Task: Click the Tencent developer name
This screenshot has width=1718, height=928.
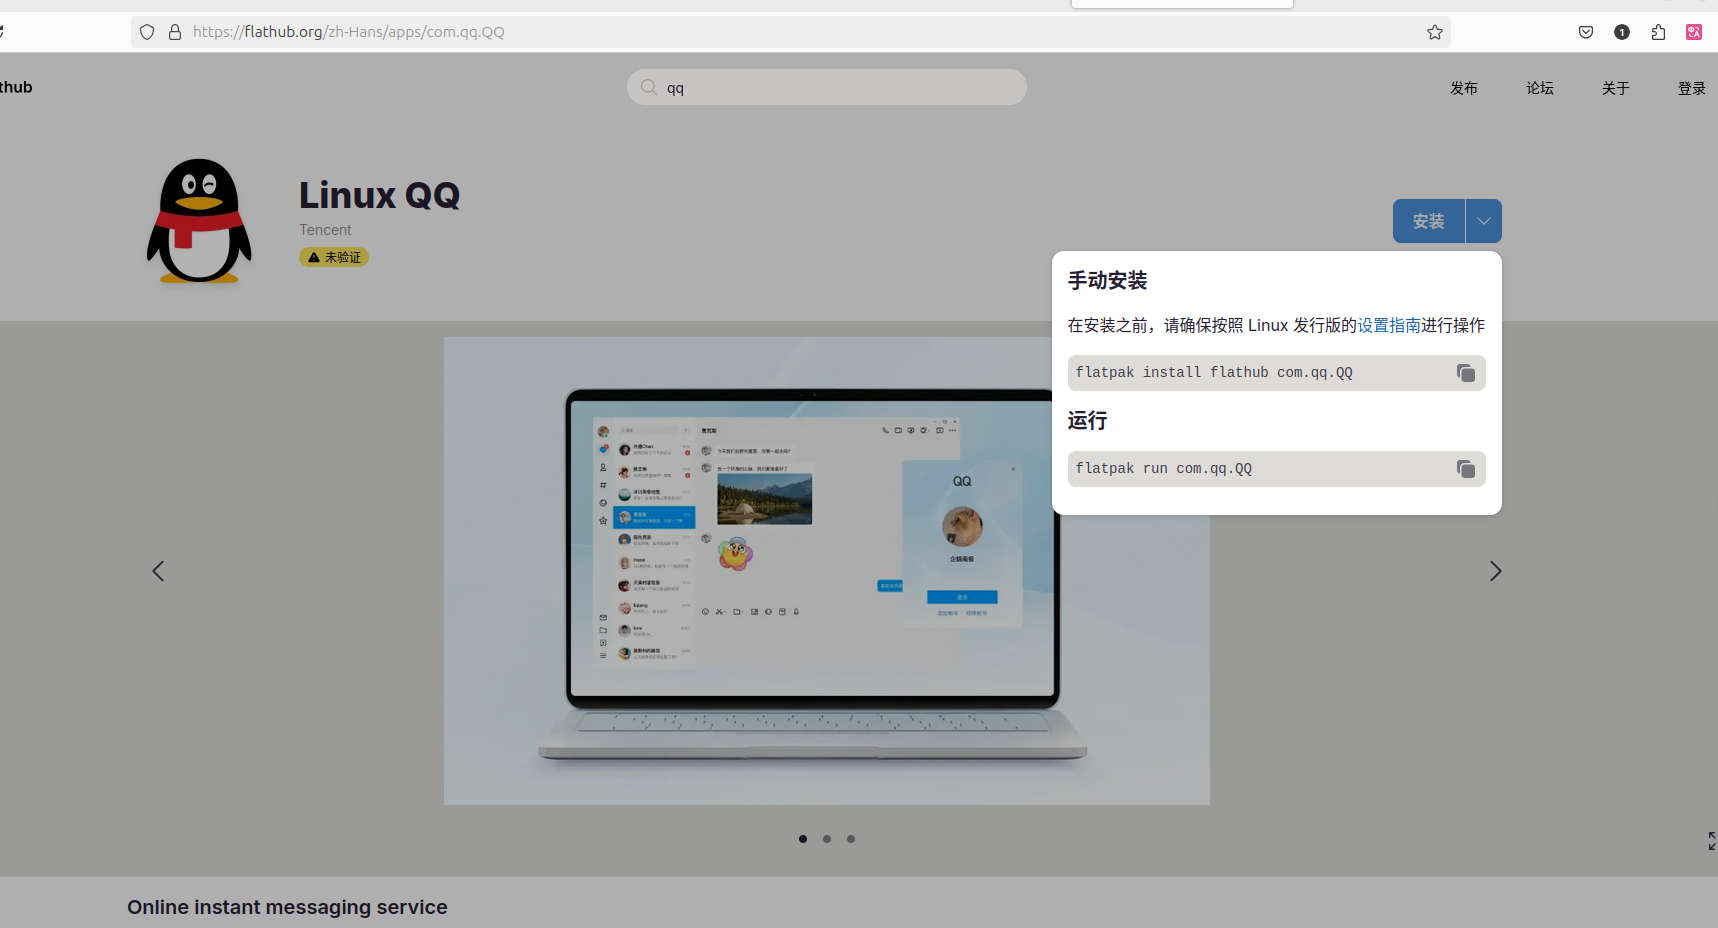Action: click(325, 230)
